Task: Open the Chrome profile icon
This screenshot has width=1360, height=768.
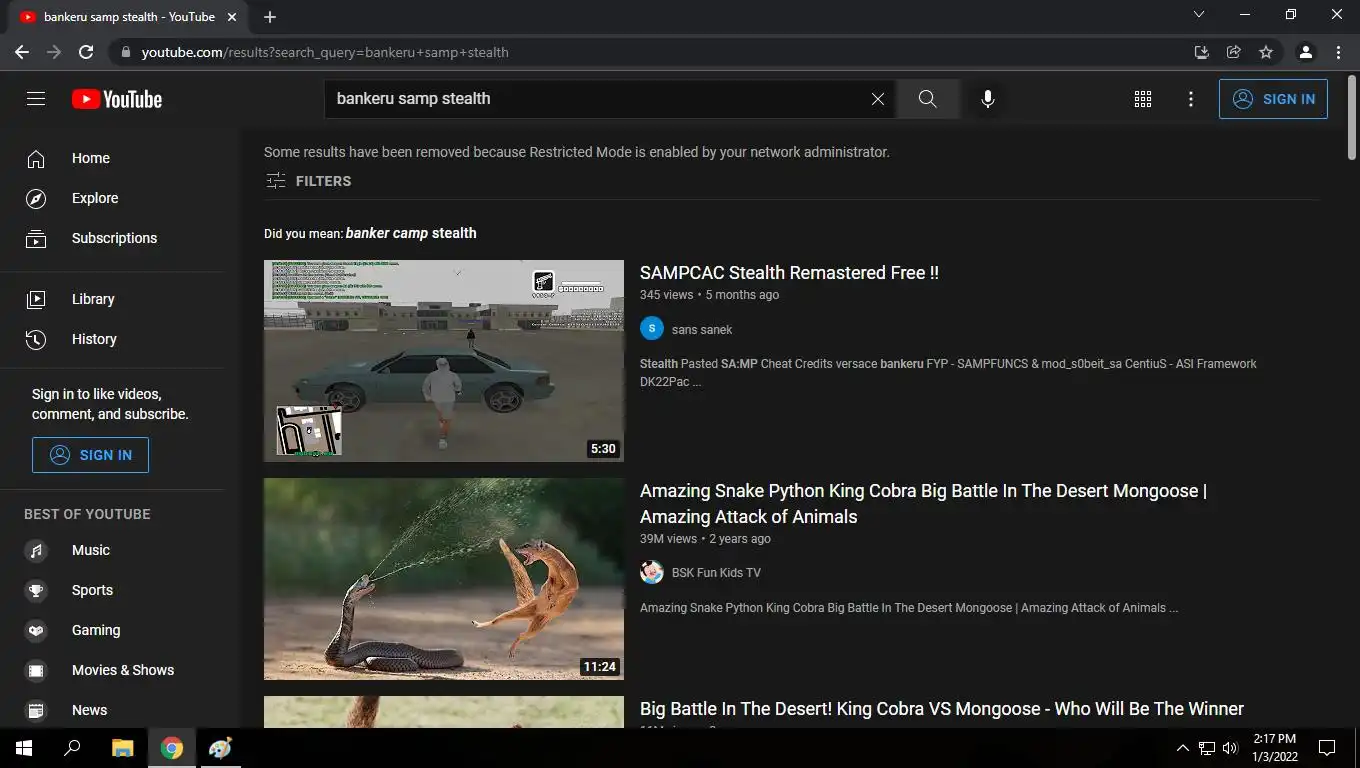Action: click(x=1305, y=52)
